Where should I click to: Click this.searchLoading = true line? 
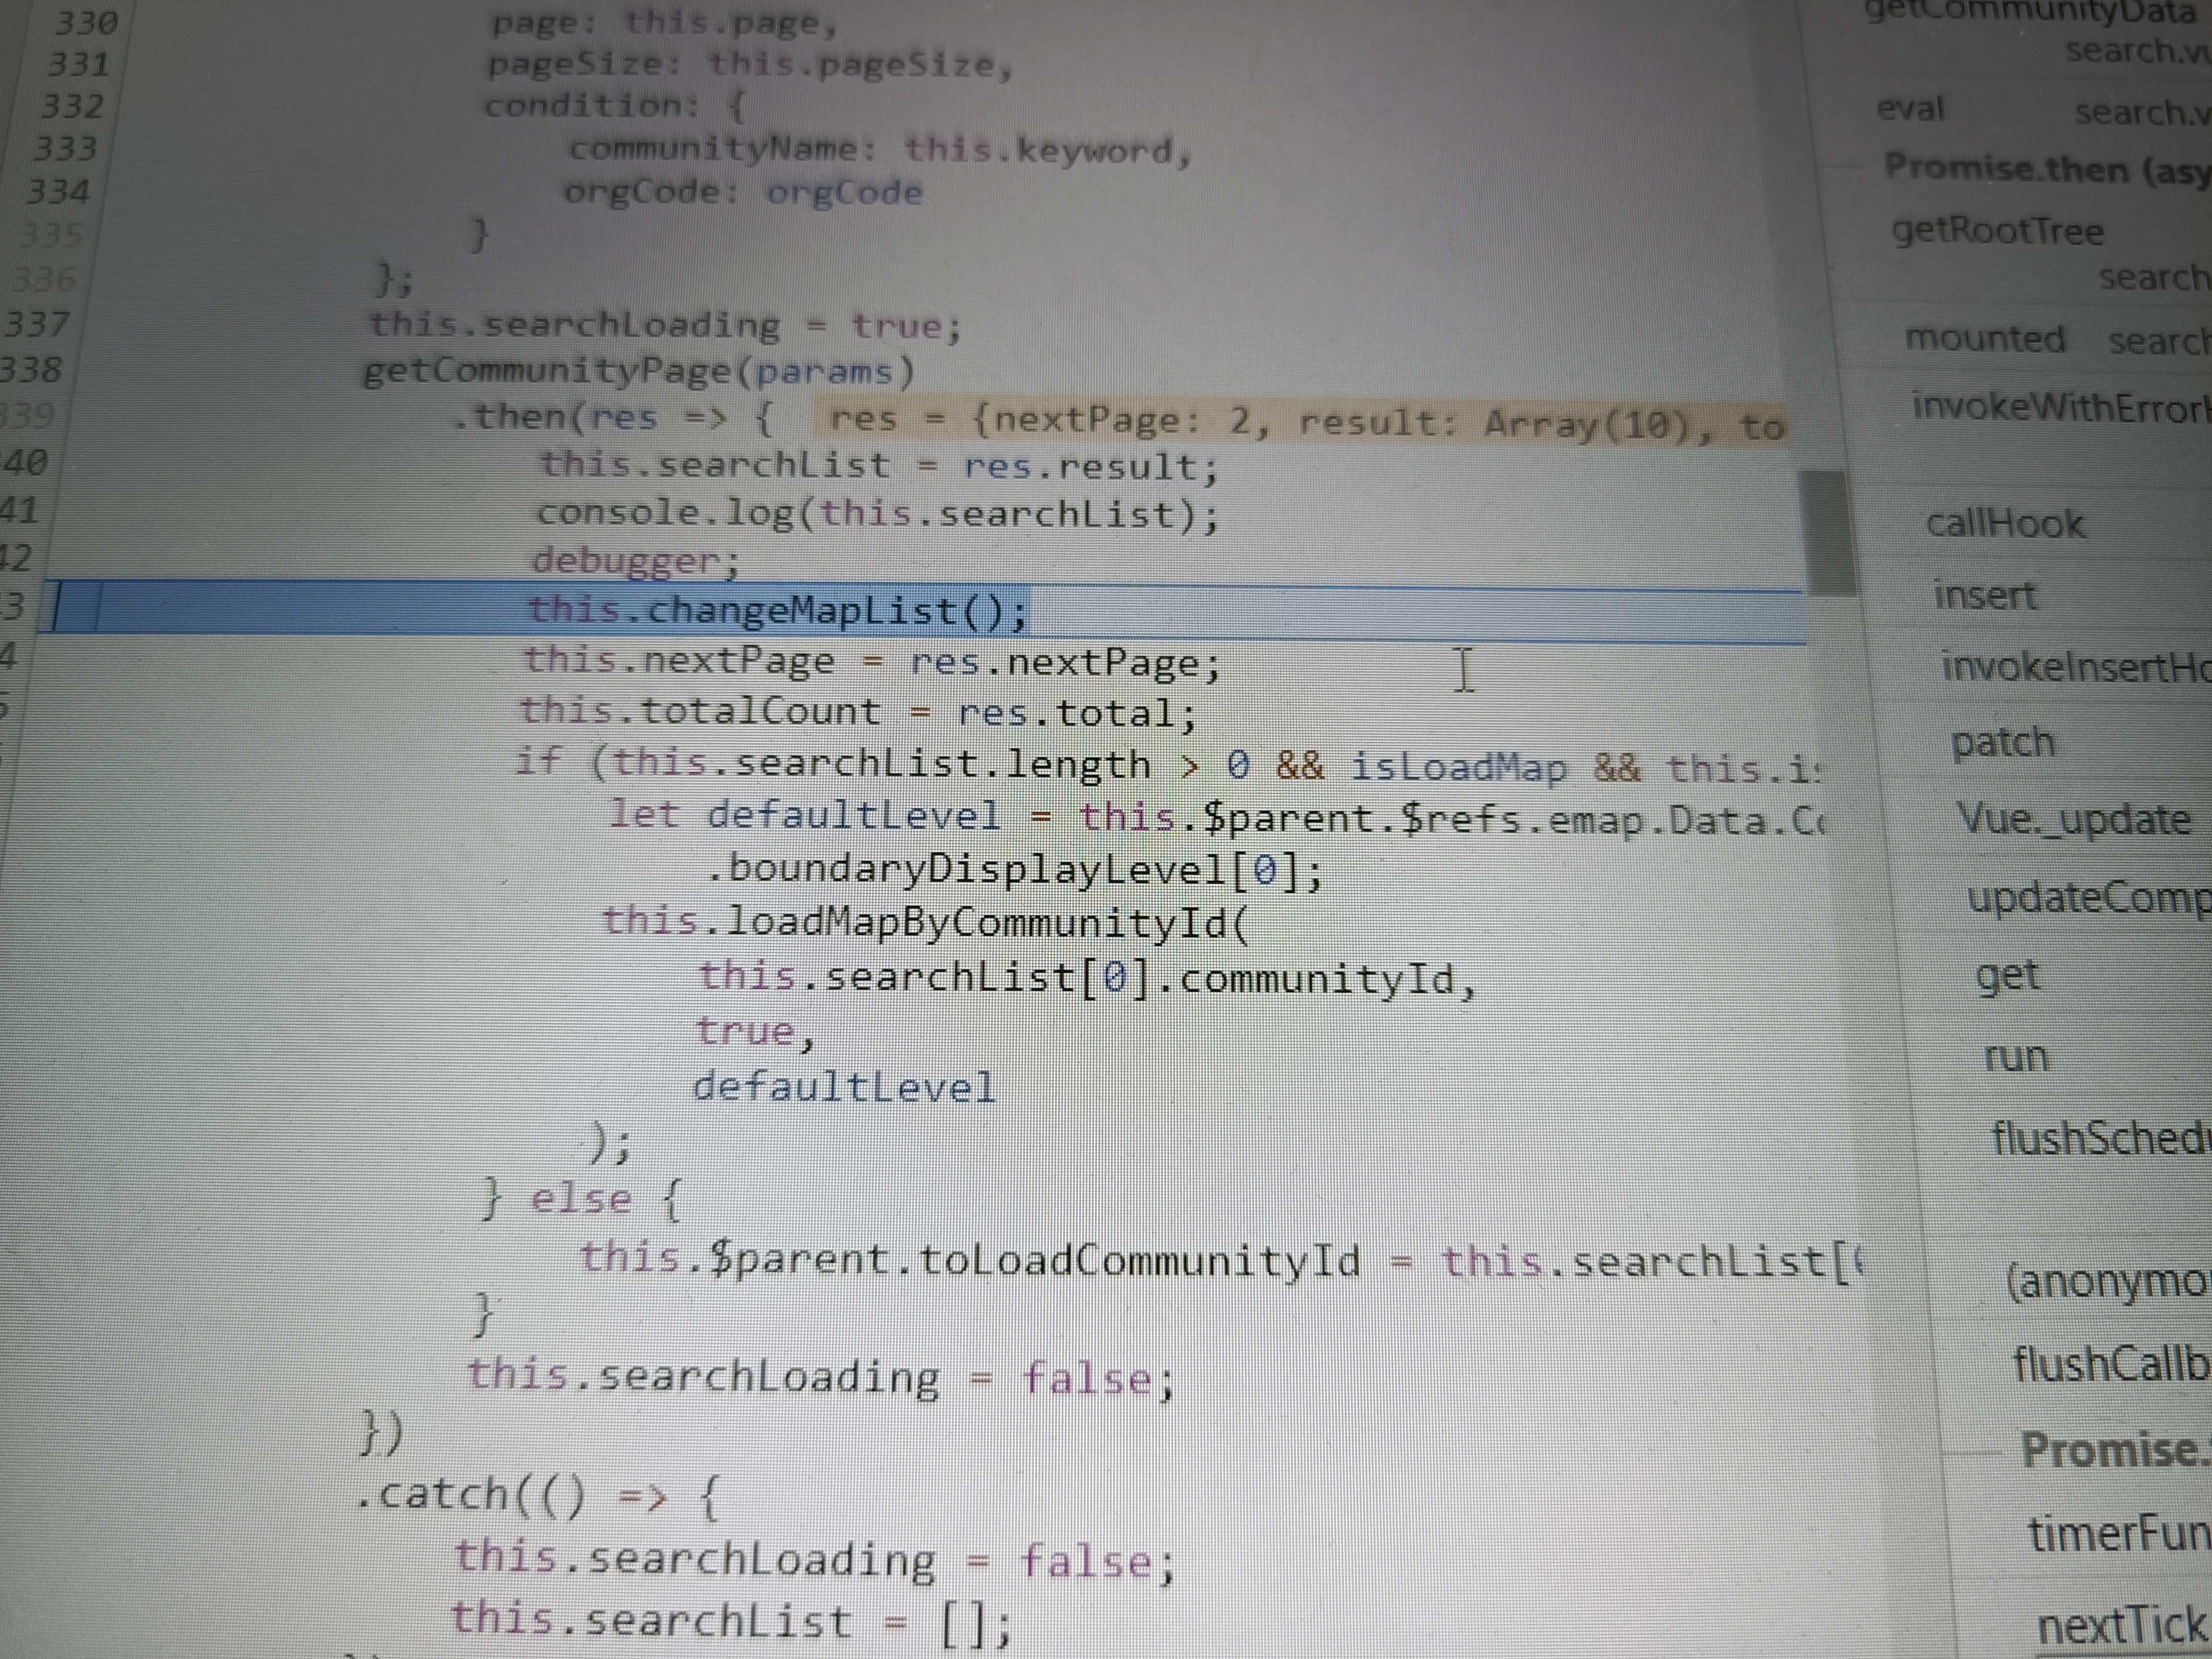[665, 325]
